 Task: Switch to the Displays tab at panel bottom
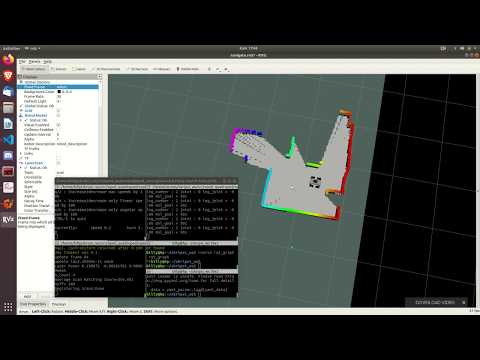59,304
